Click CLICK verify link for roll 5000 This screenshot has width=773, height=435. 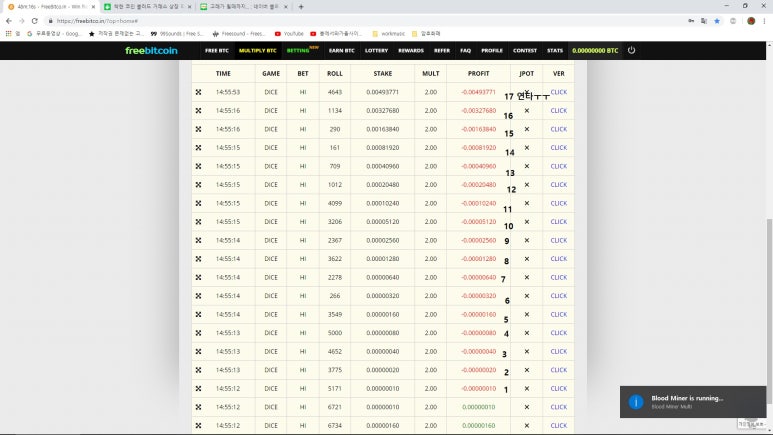click(559, 333)
